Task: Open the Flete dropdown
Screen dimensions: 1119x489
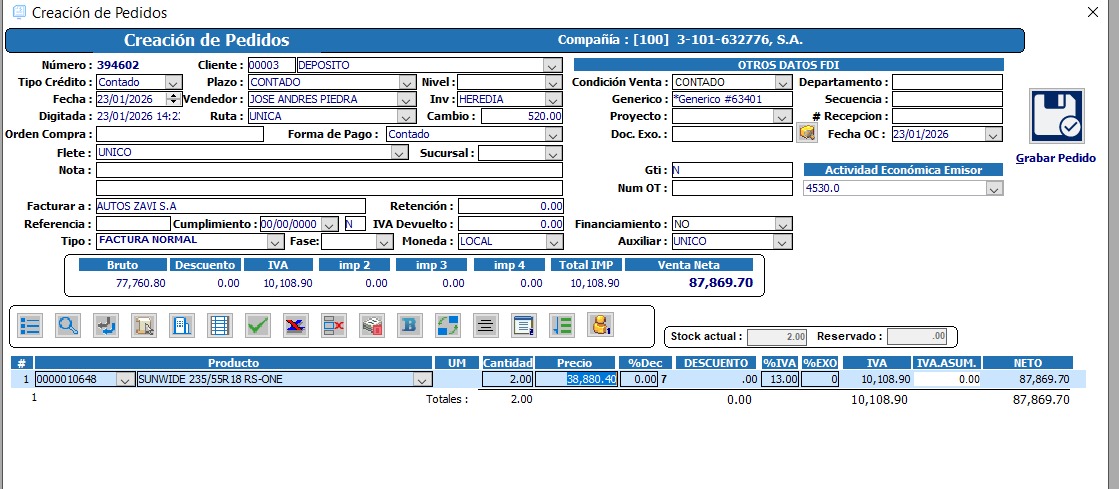Action: click(399, 153)
